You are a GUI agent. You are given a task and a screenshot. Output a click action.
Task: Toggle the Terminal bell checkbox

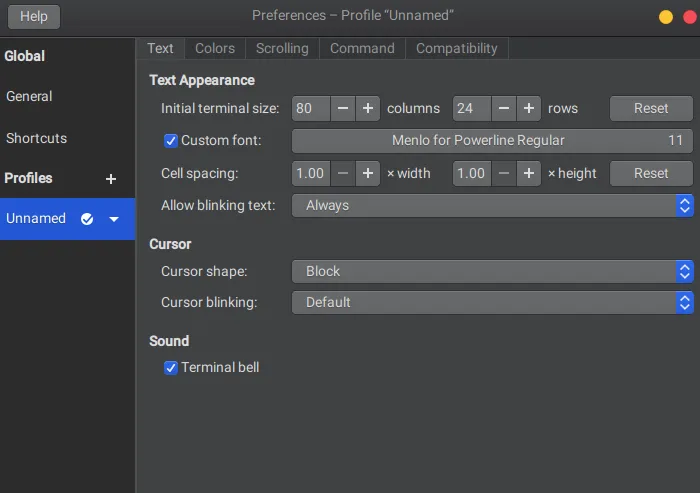(171, 368)
